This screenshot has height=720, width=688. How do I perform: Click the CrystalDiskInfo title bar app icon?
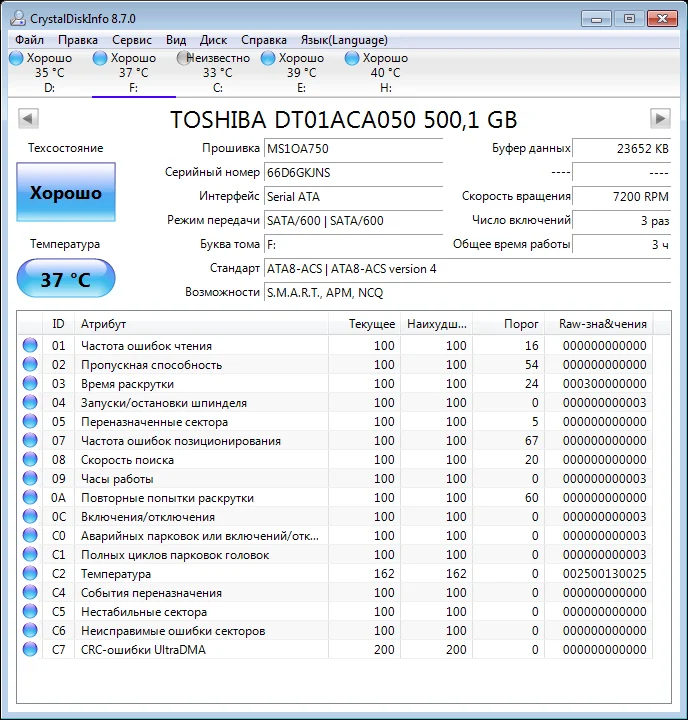coord(16,18)
